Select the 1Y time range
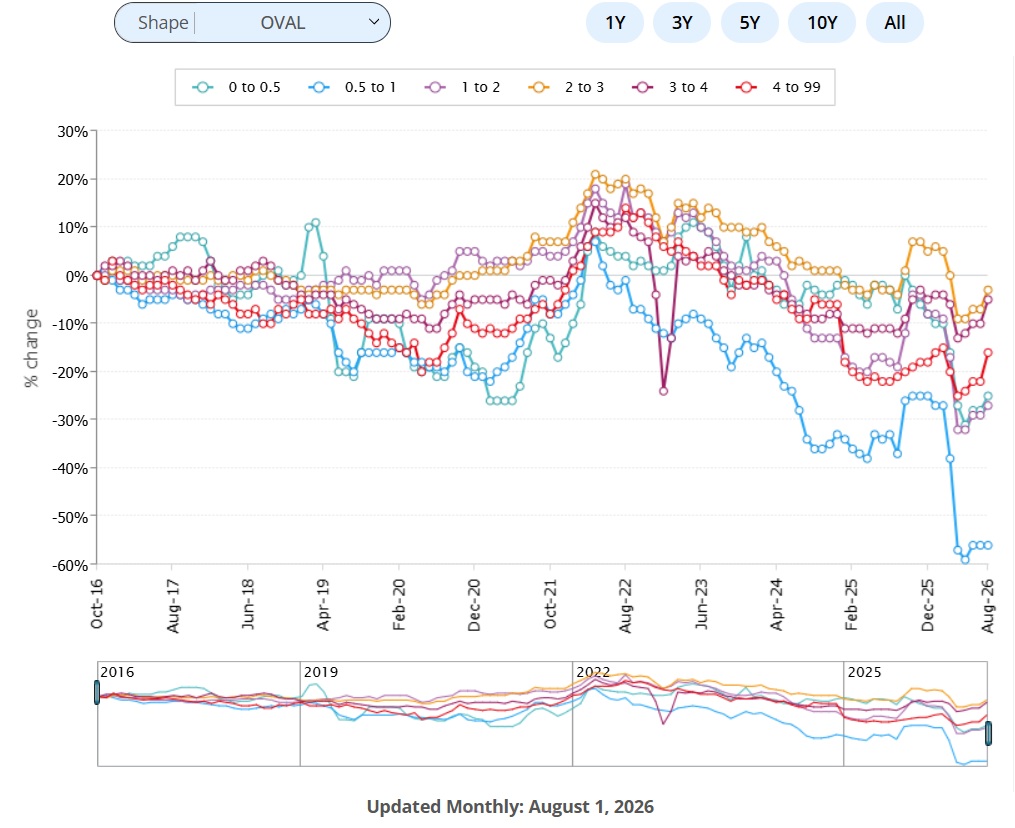This screenshot has height=828, width=1015. (614, 23)
